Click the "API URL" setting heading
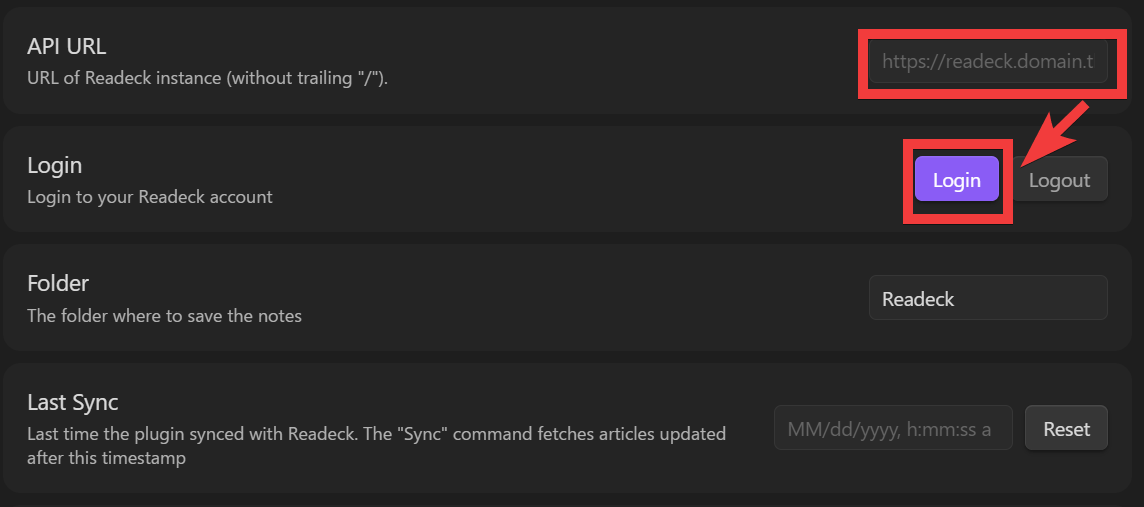 coord(66,47)
